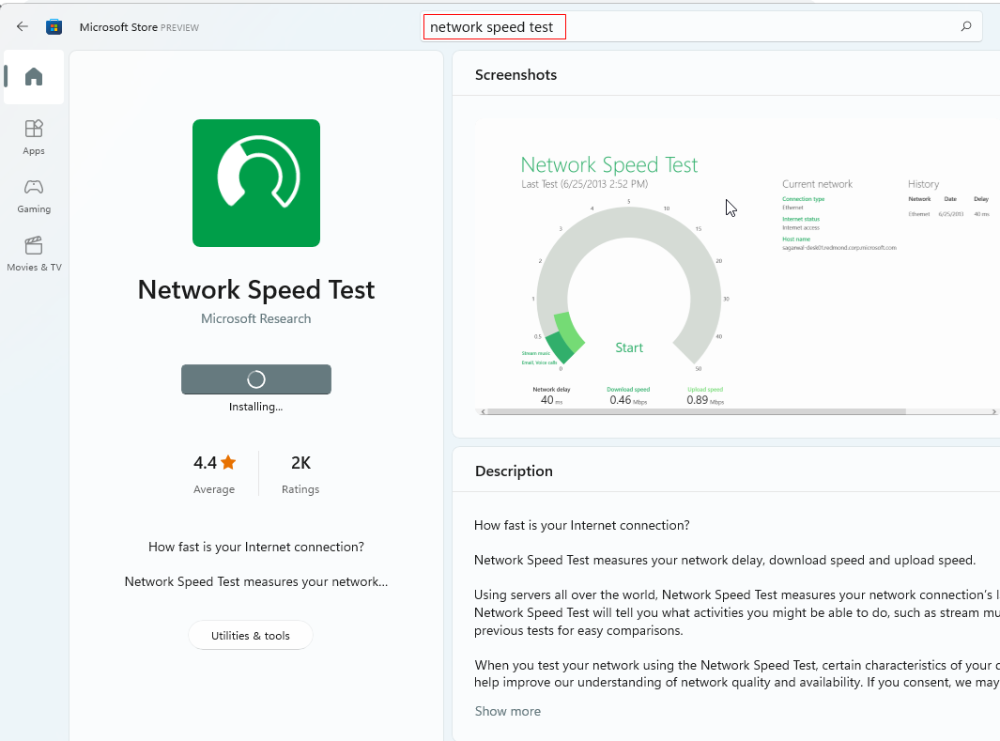
Task: Click the search box with 'network speed test'
Action: click(x=702, y=27)
